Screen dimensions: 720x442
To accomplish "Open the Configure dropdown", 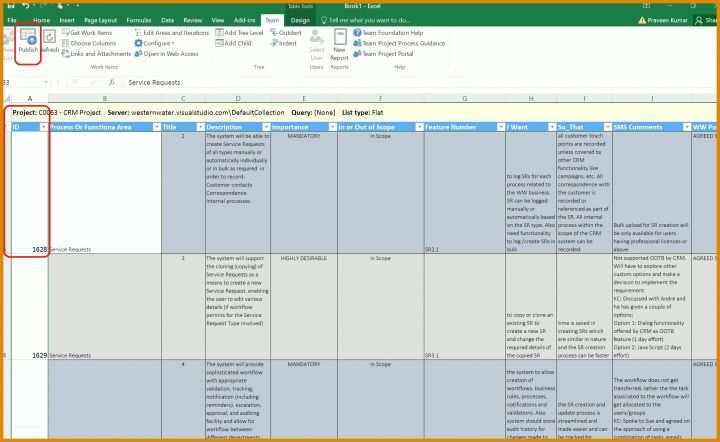I will (x=154, y=43).
